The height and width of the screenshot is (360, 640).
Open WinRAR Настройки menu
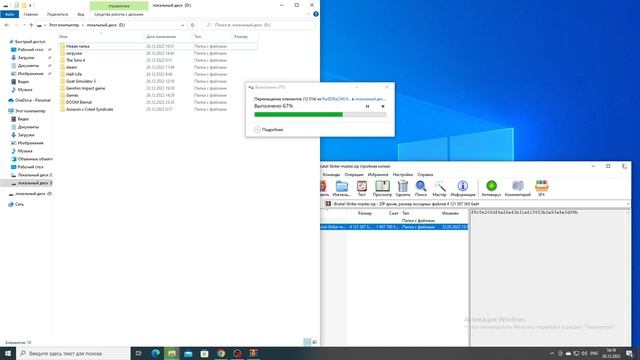click(403, 175)
